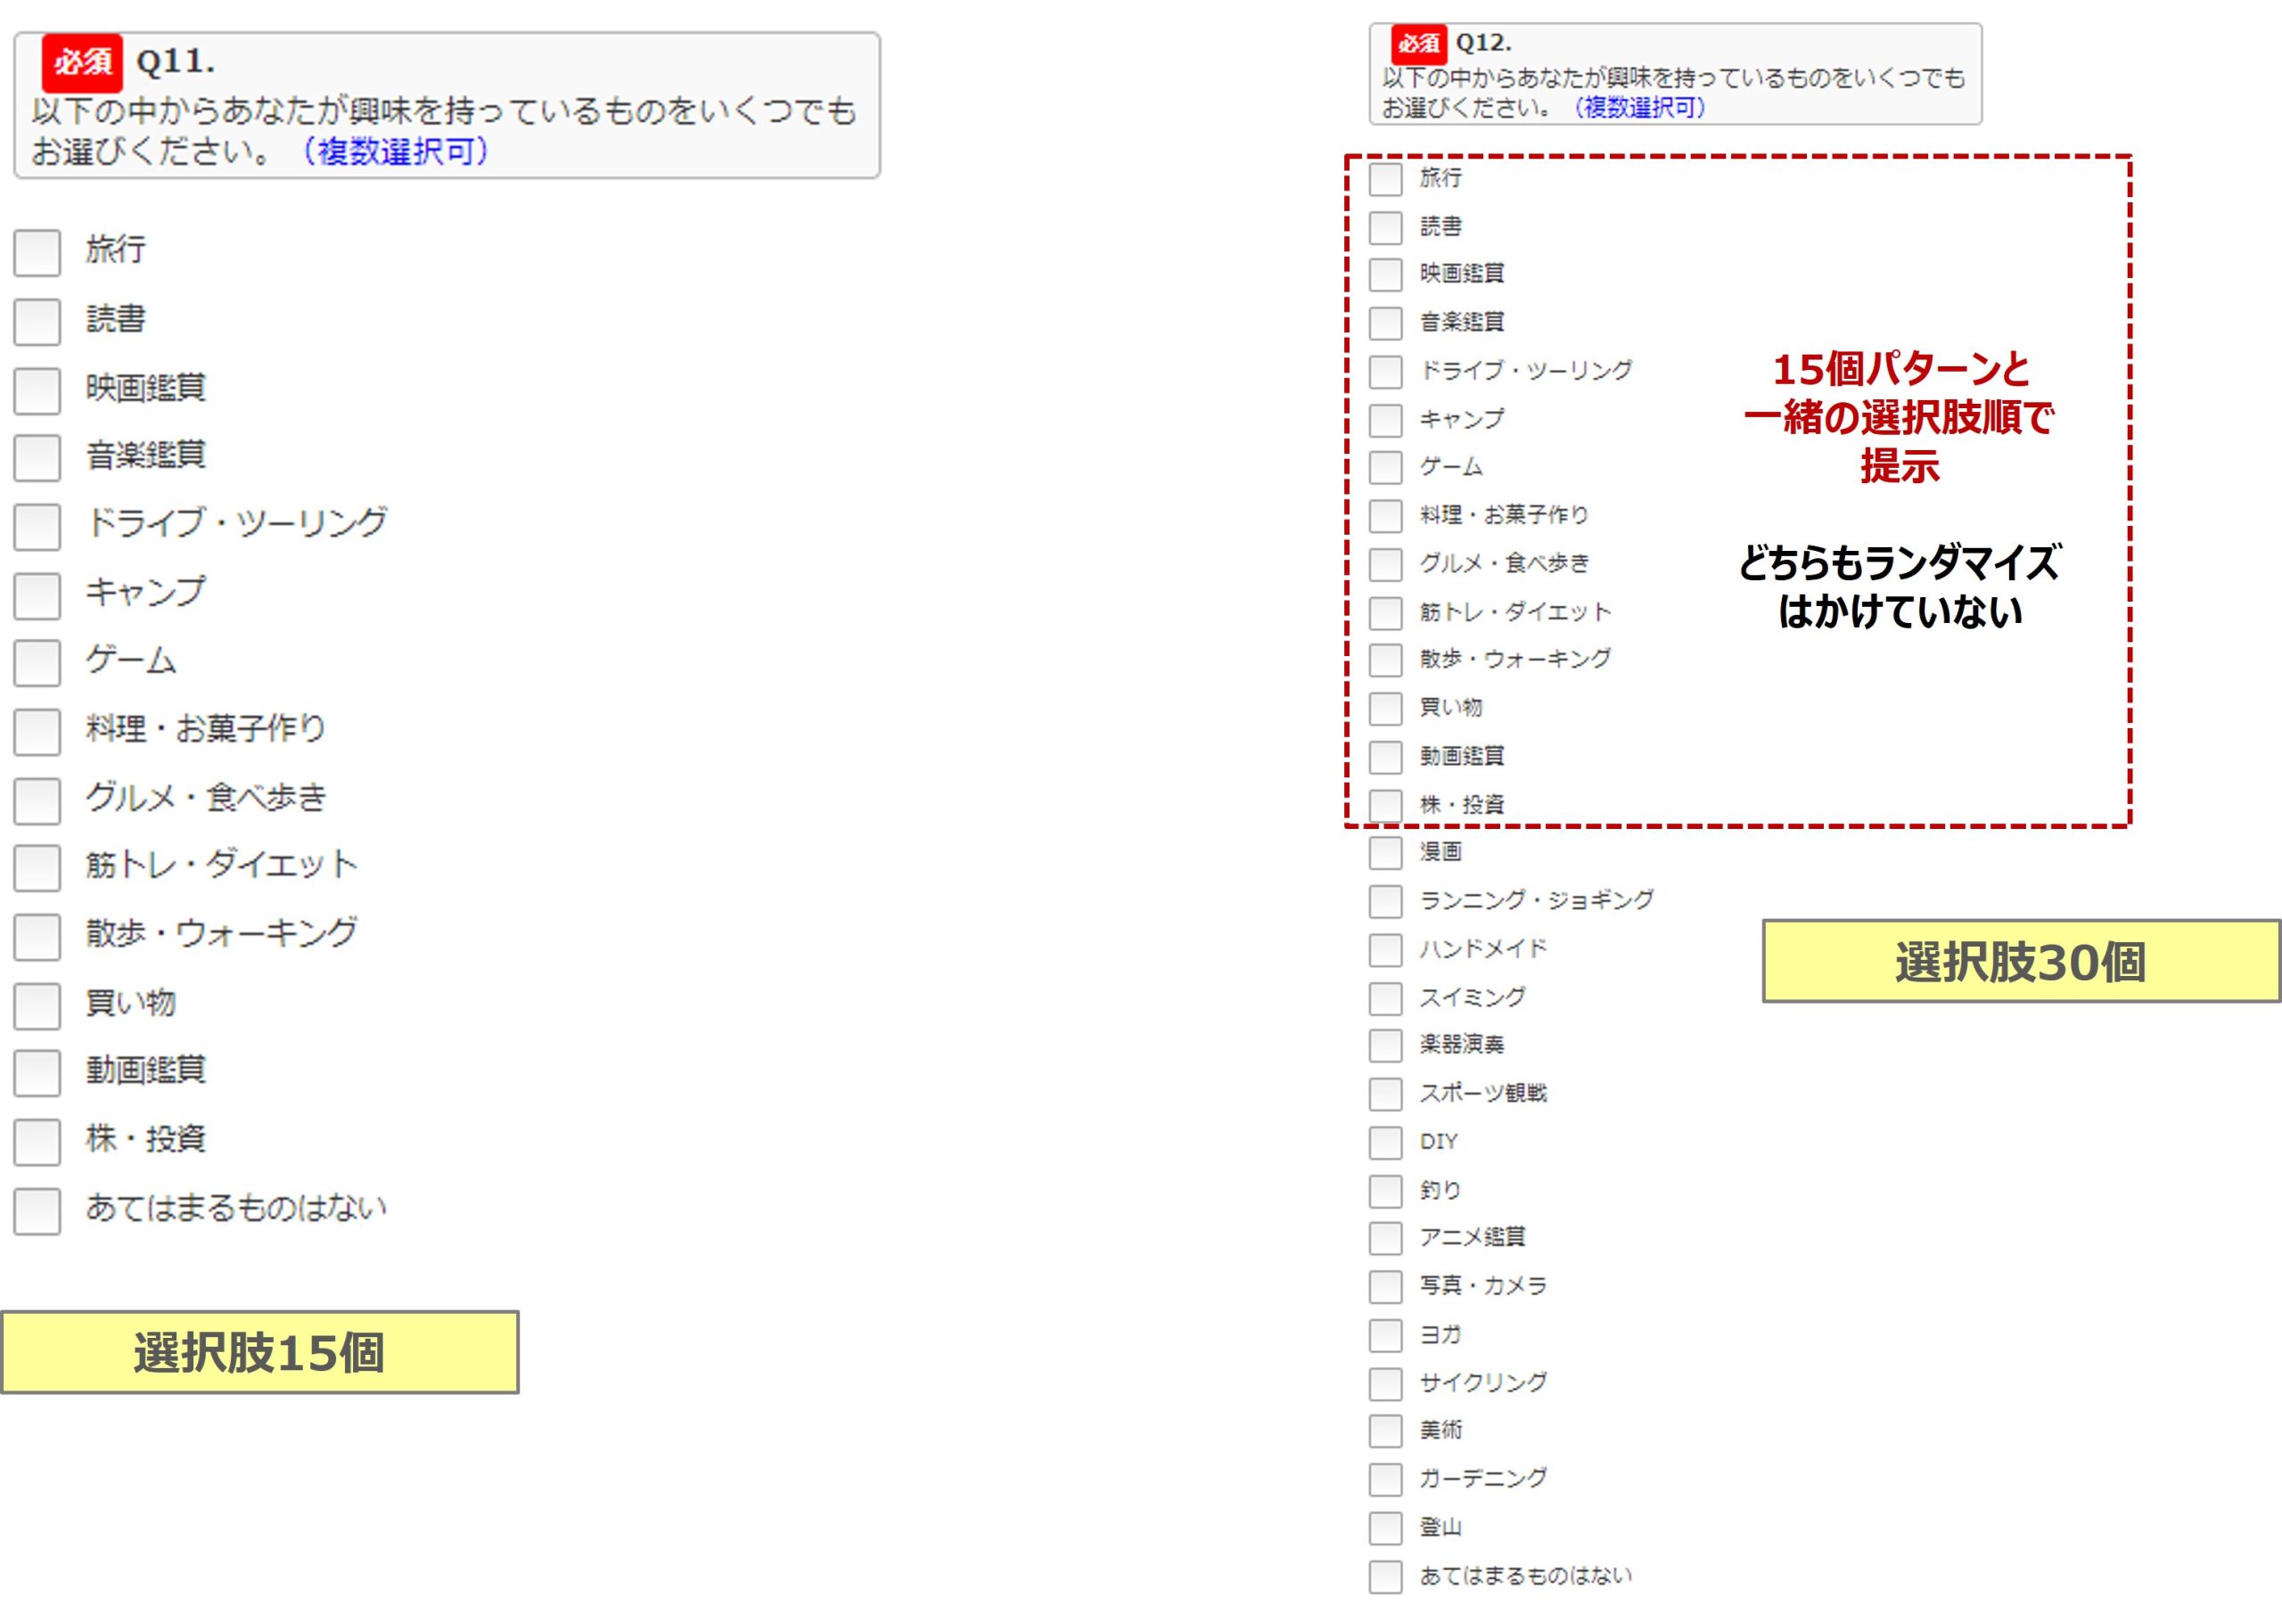Select 筋トレ・ダイエット in Q11
This screenshot has height=1624, width=2282.
[x=37, y=868]
